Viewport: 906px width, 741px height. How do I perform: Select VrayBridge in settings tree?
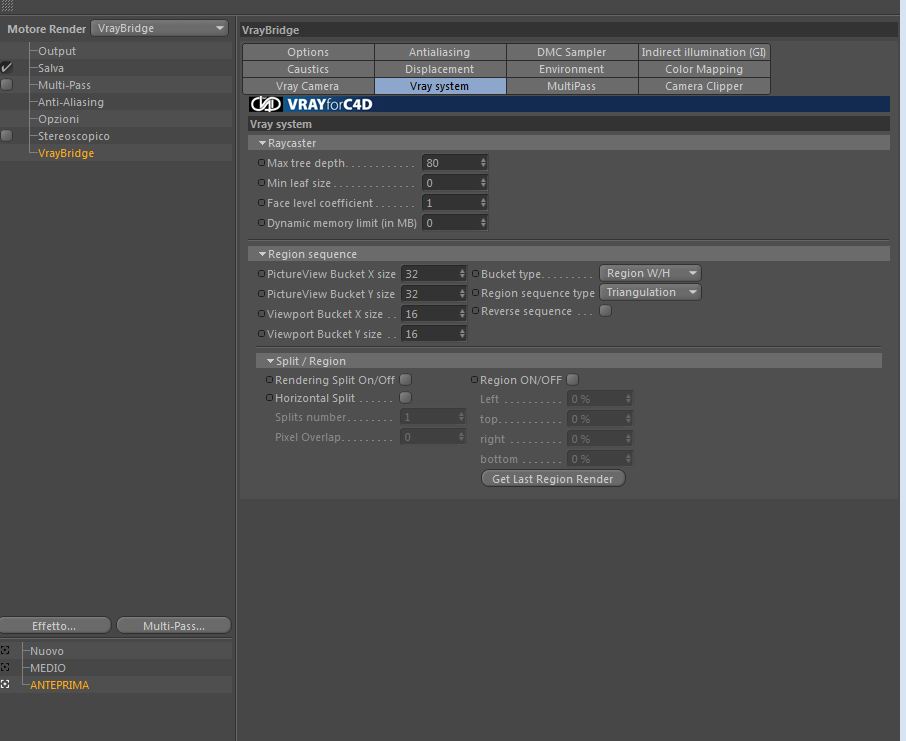click(66, 153)
